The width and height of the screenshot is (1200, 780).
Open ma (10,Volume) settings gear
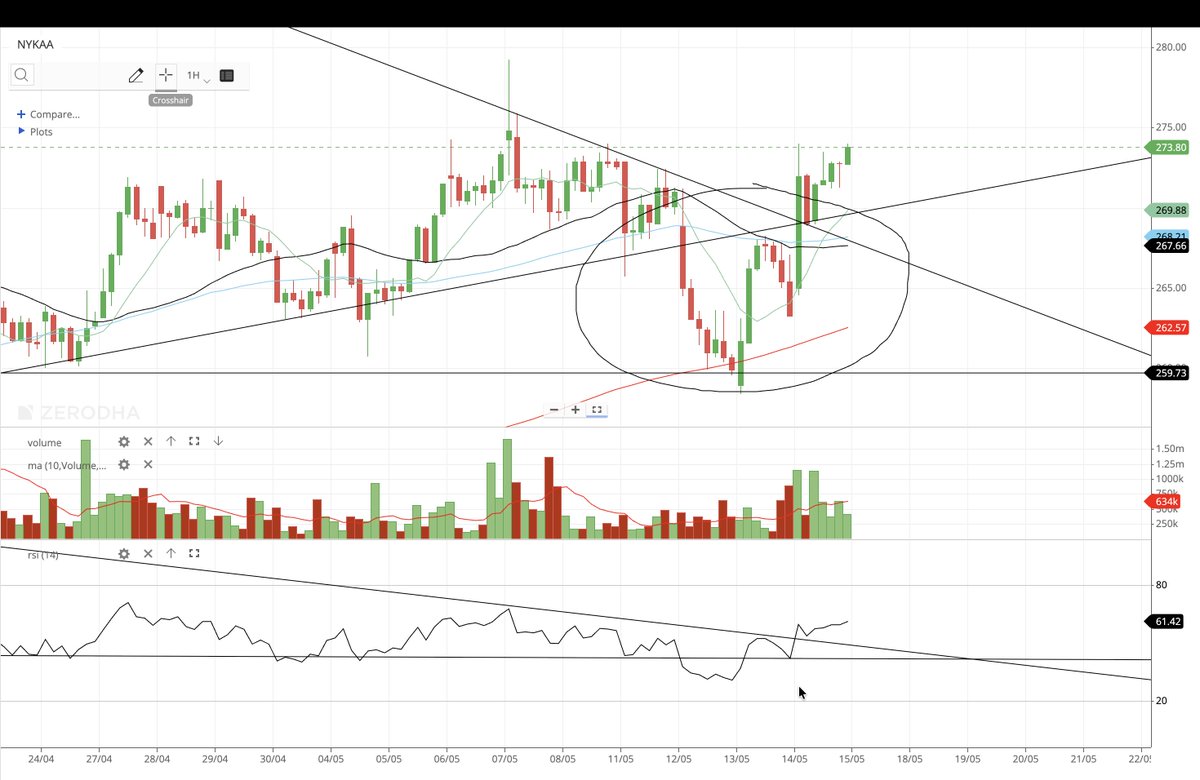[x=124, y=464]
